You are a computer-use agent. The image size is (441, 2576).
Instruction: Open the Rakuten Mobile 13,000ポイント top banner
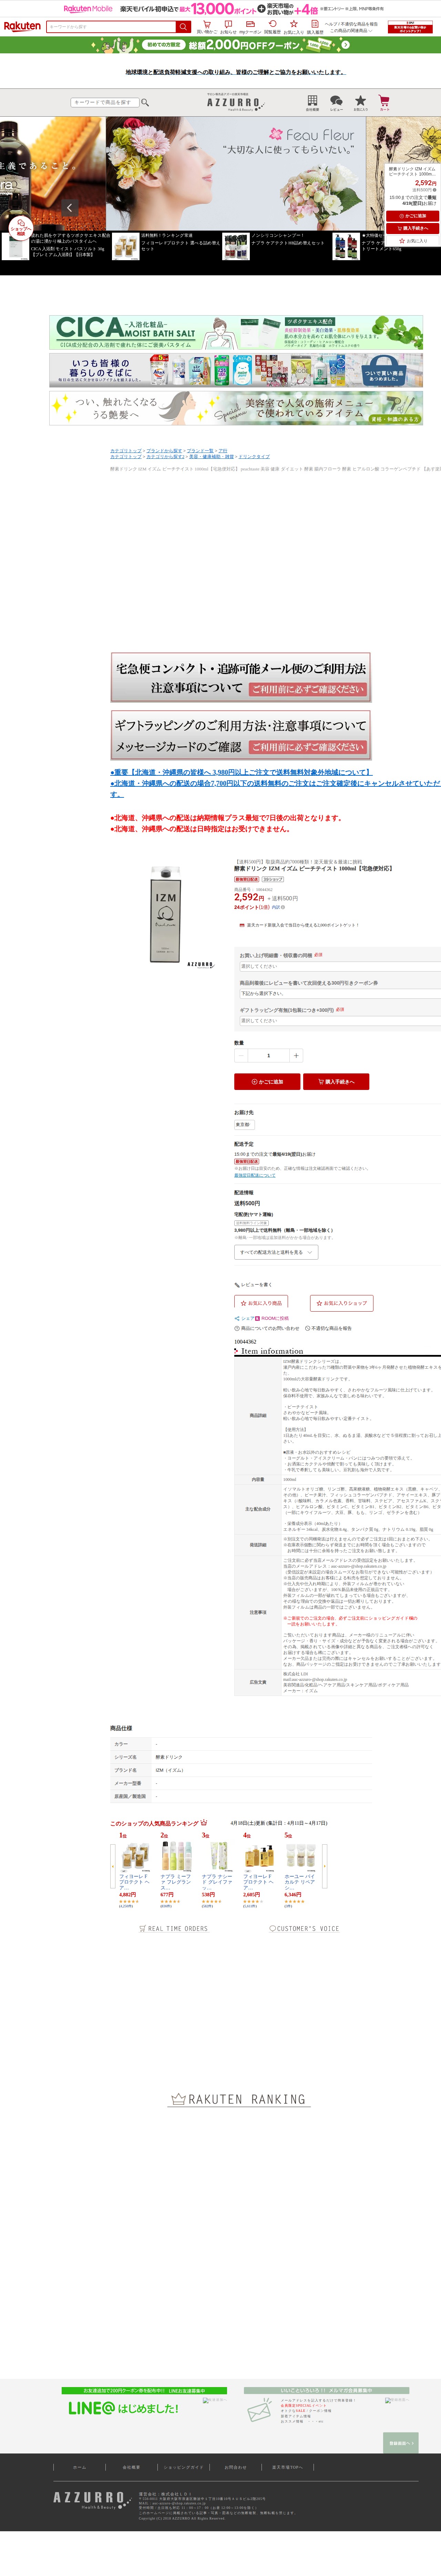coord(220,9)
